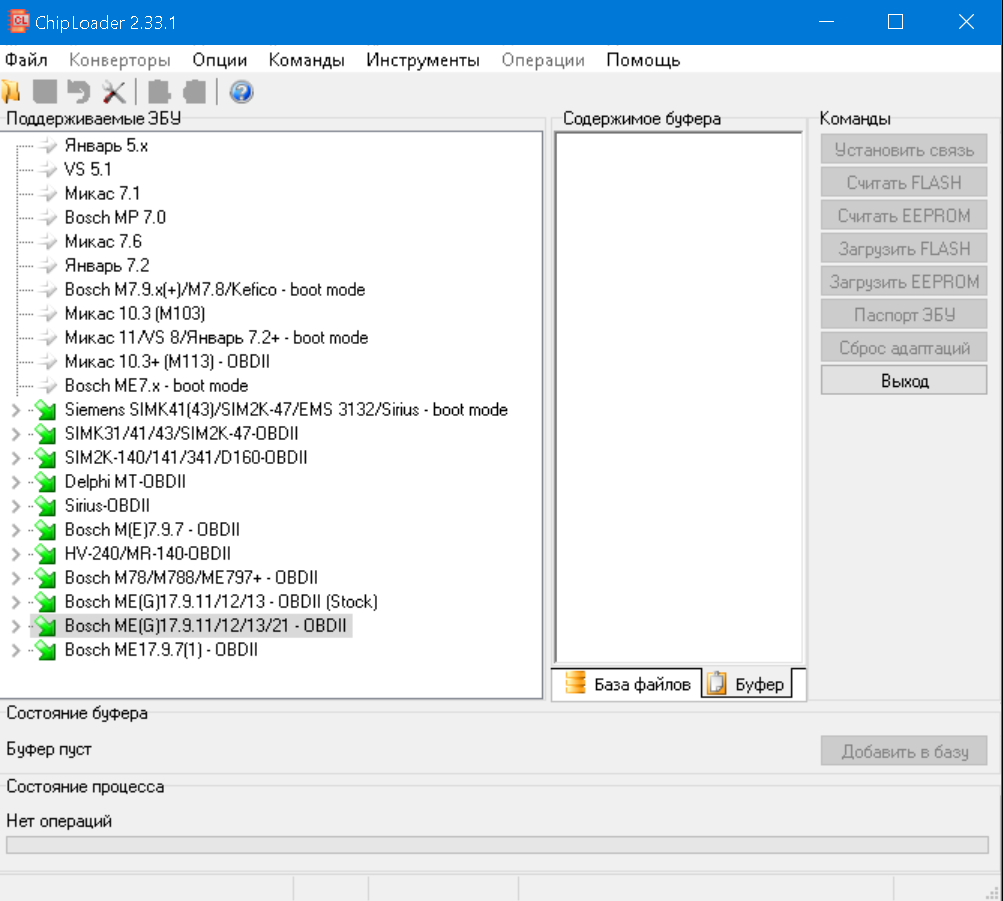Click the Считать FLASH button
Screen dimensions: 1003x901
tap(904, 183)
